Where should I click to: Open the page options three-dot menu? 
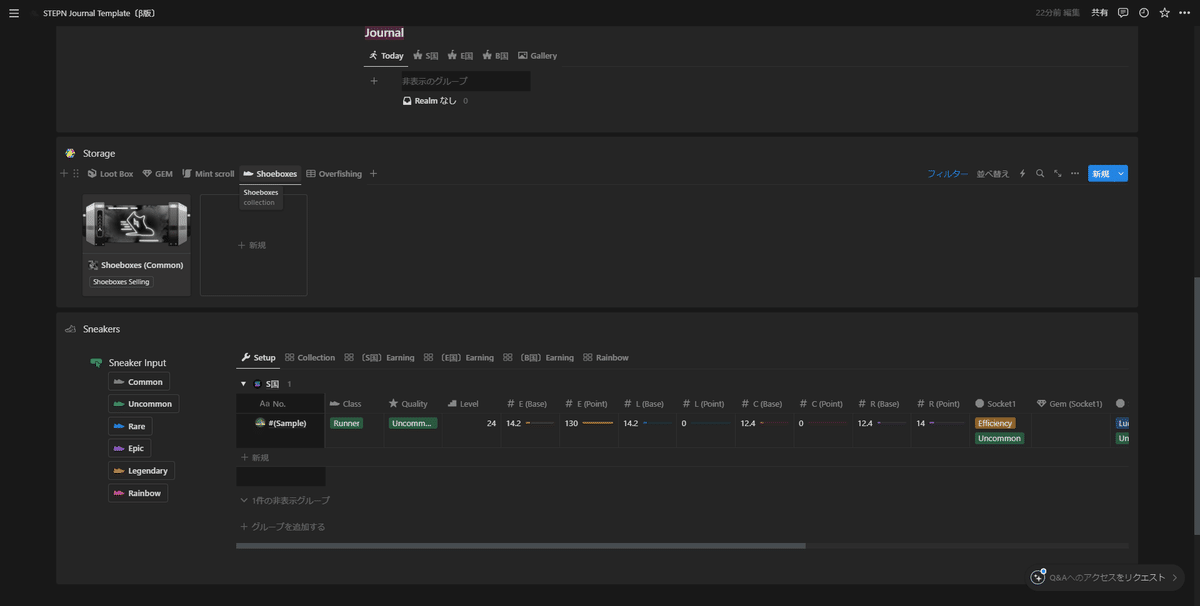point(1184,13)
